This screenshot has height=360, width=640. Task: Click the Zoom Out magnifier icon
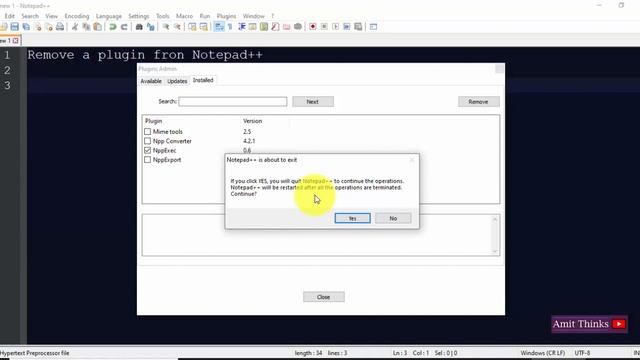(x=177, y=27)
